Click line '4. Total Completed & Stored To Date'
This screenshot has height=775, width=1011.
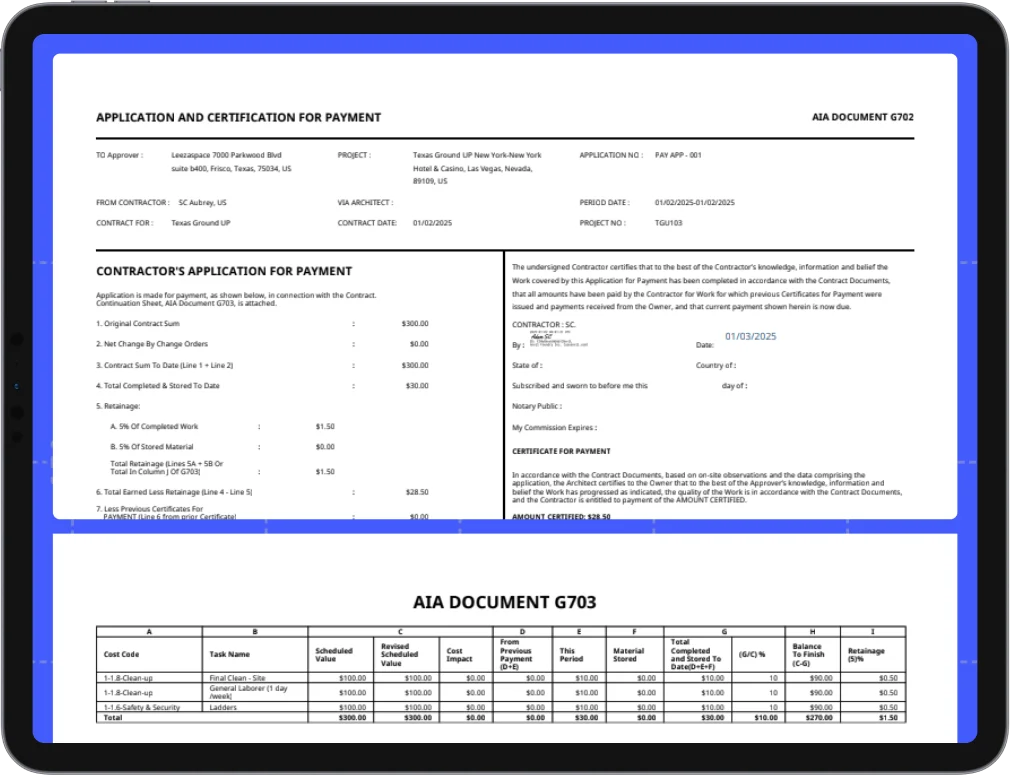pyautogui.click(x=158, y=386)
